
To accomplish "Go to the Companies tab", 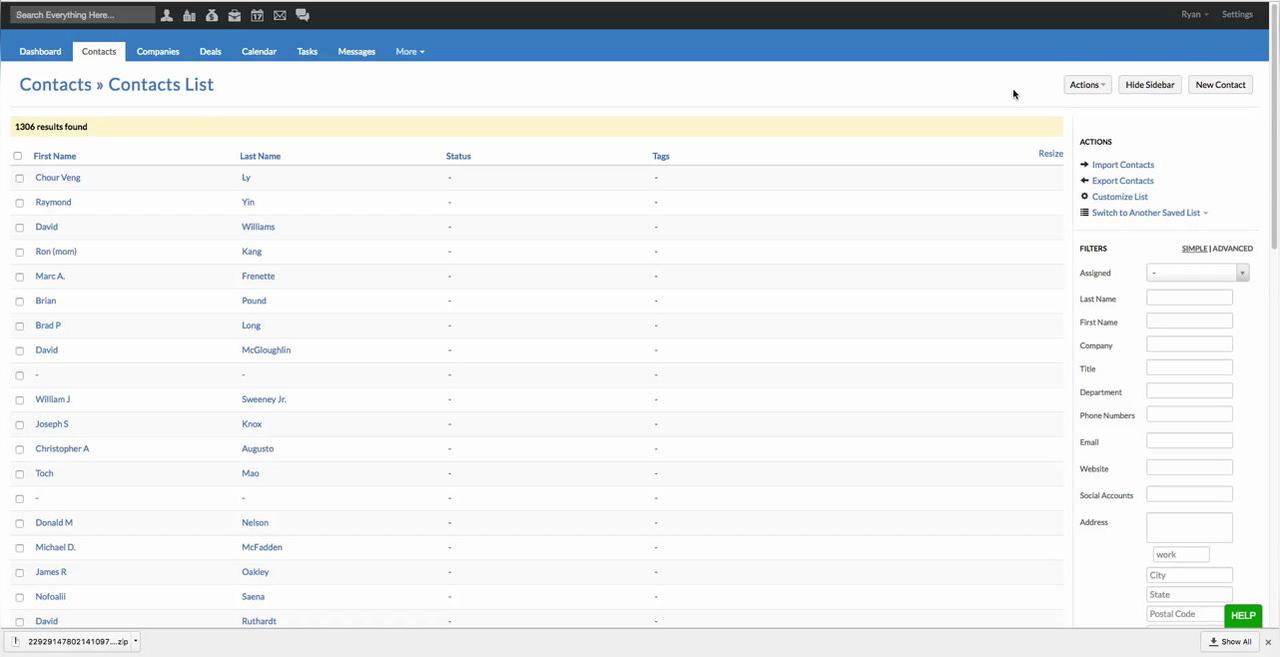I will 158,51.
